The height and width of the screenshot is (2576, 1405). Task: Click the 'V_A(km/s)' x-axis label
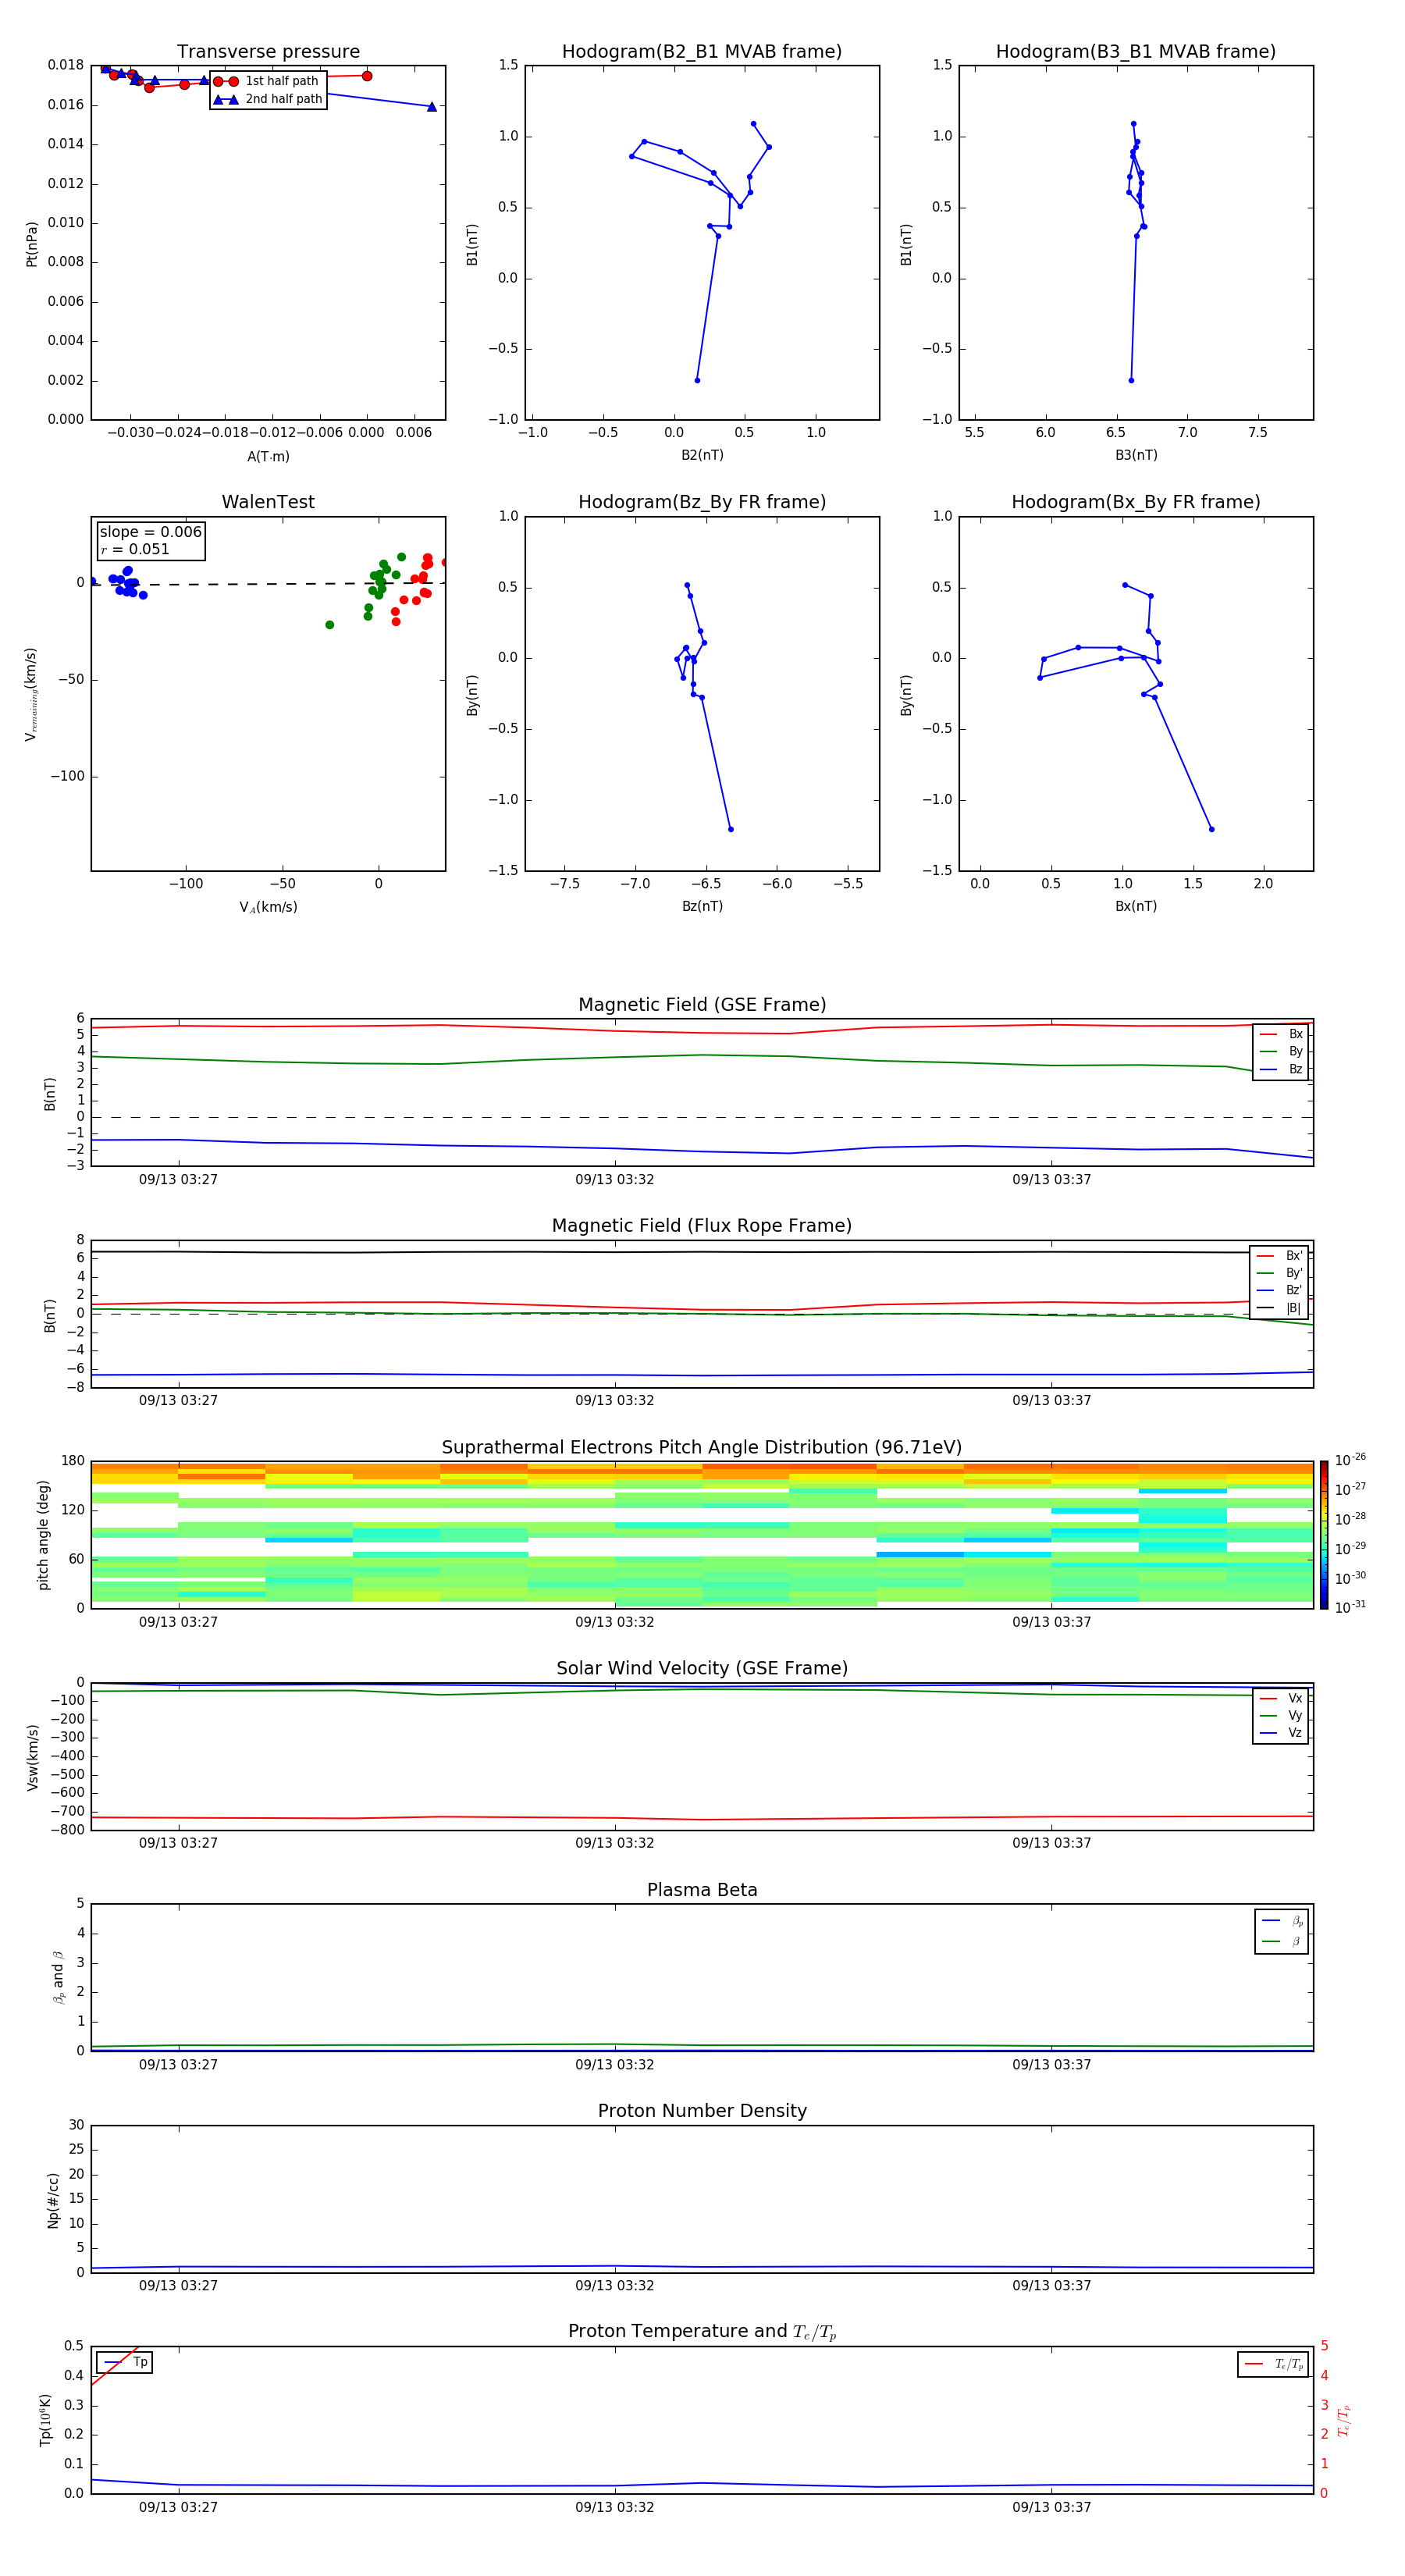coord(268,907)
